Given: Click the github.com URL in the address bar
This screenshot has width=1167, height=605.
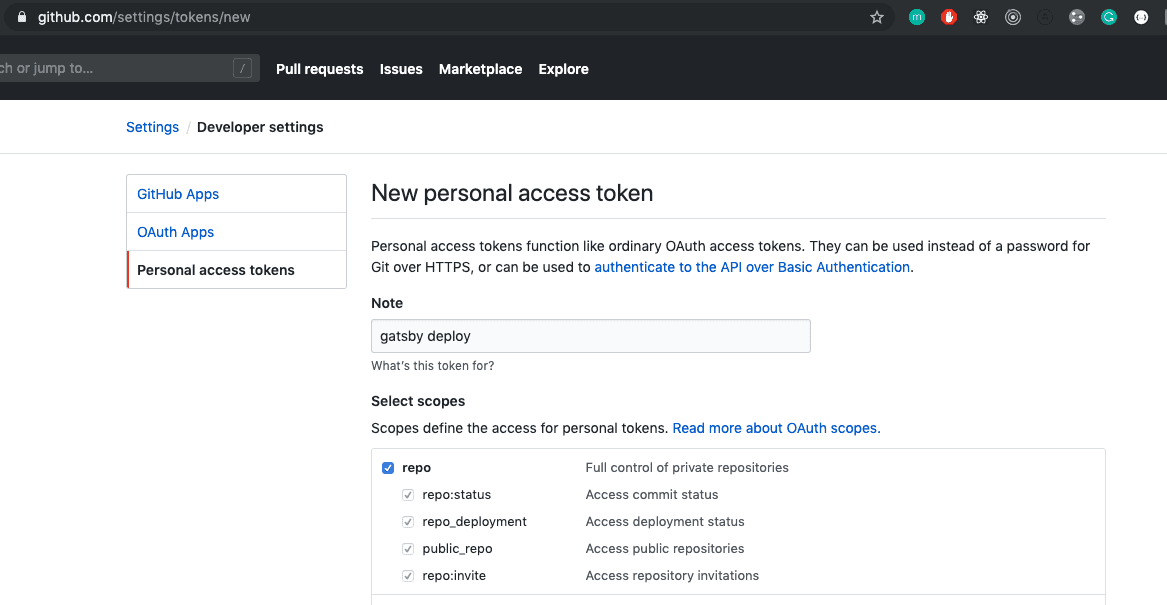Looking at the screenshot, I should [x=144, y=17].
